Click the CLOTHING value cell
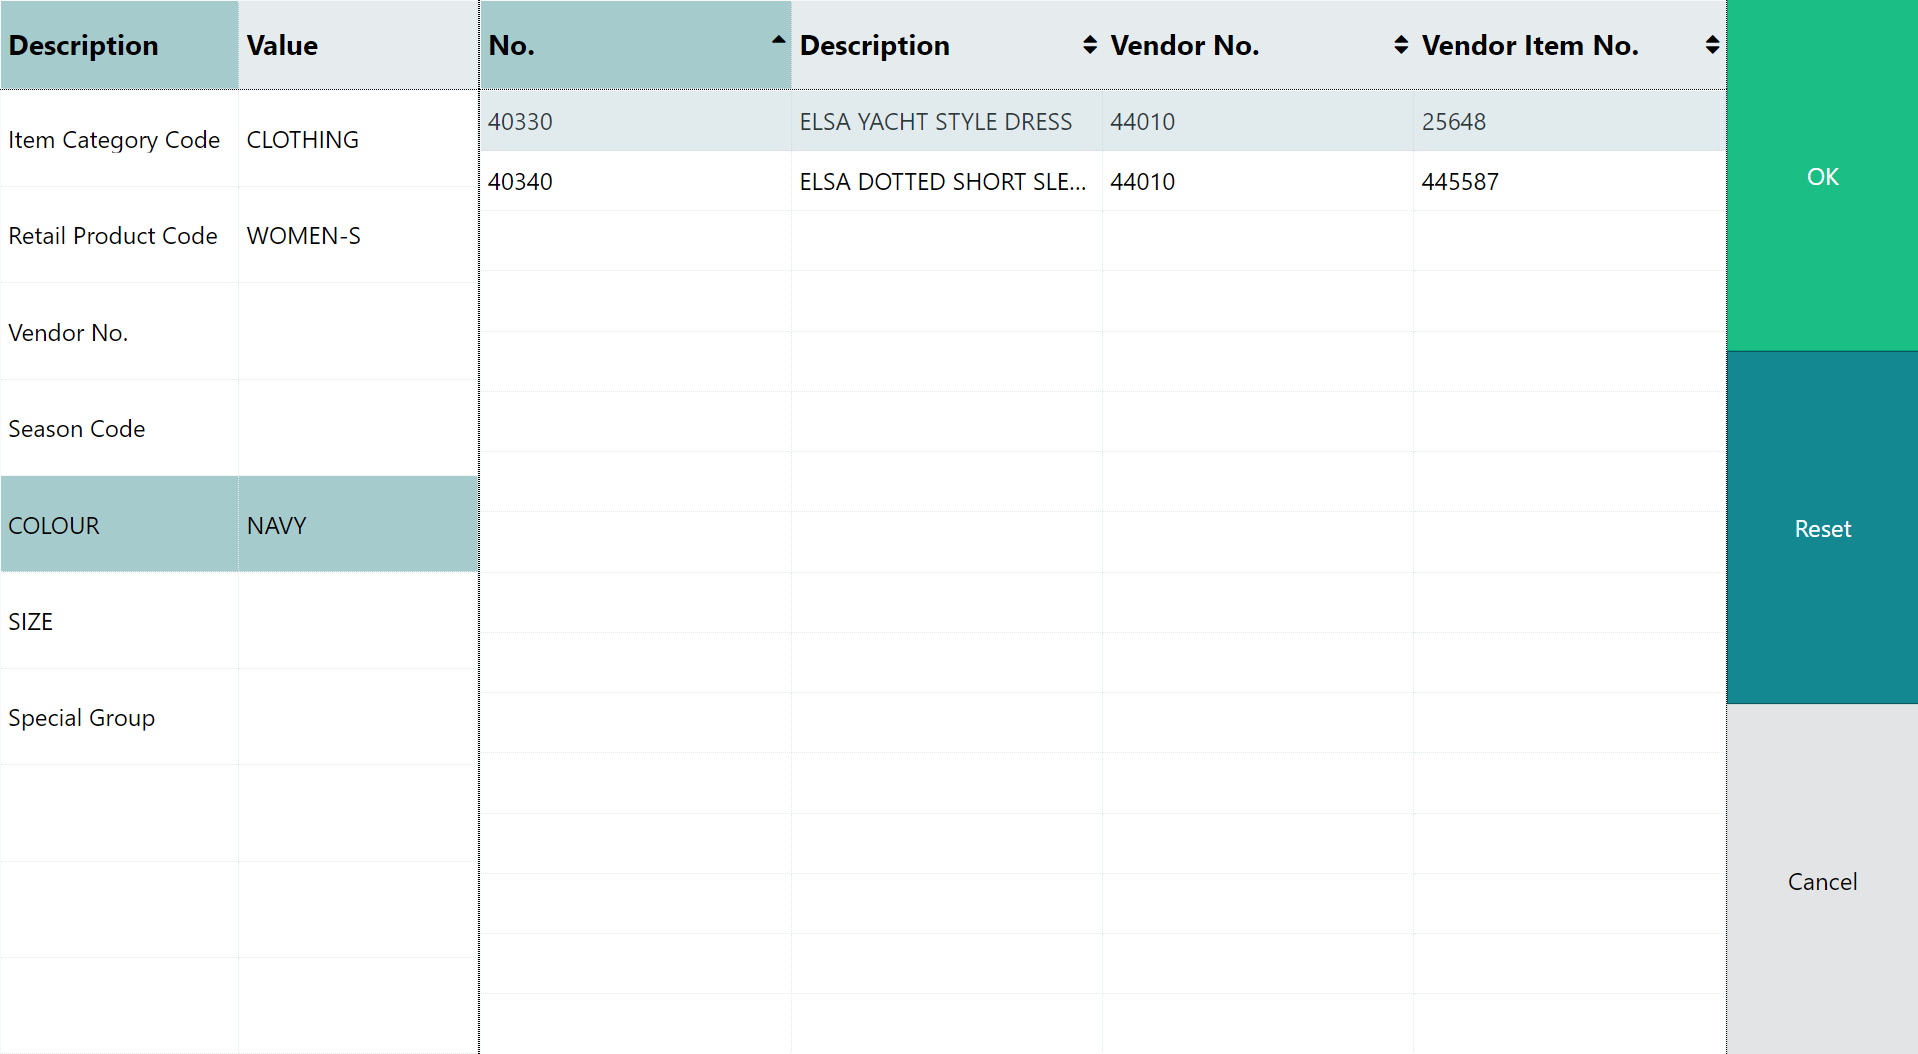Image resolution: width=1918 pixels, height=1054 pixels. point(357,140)
